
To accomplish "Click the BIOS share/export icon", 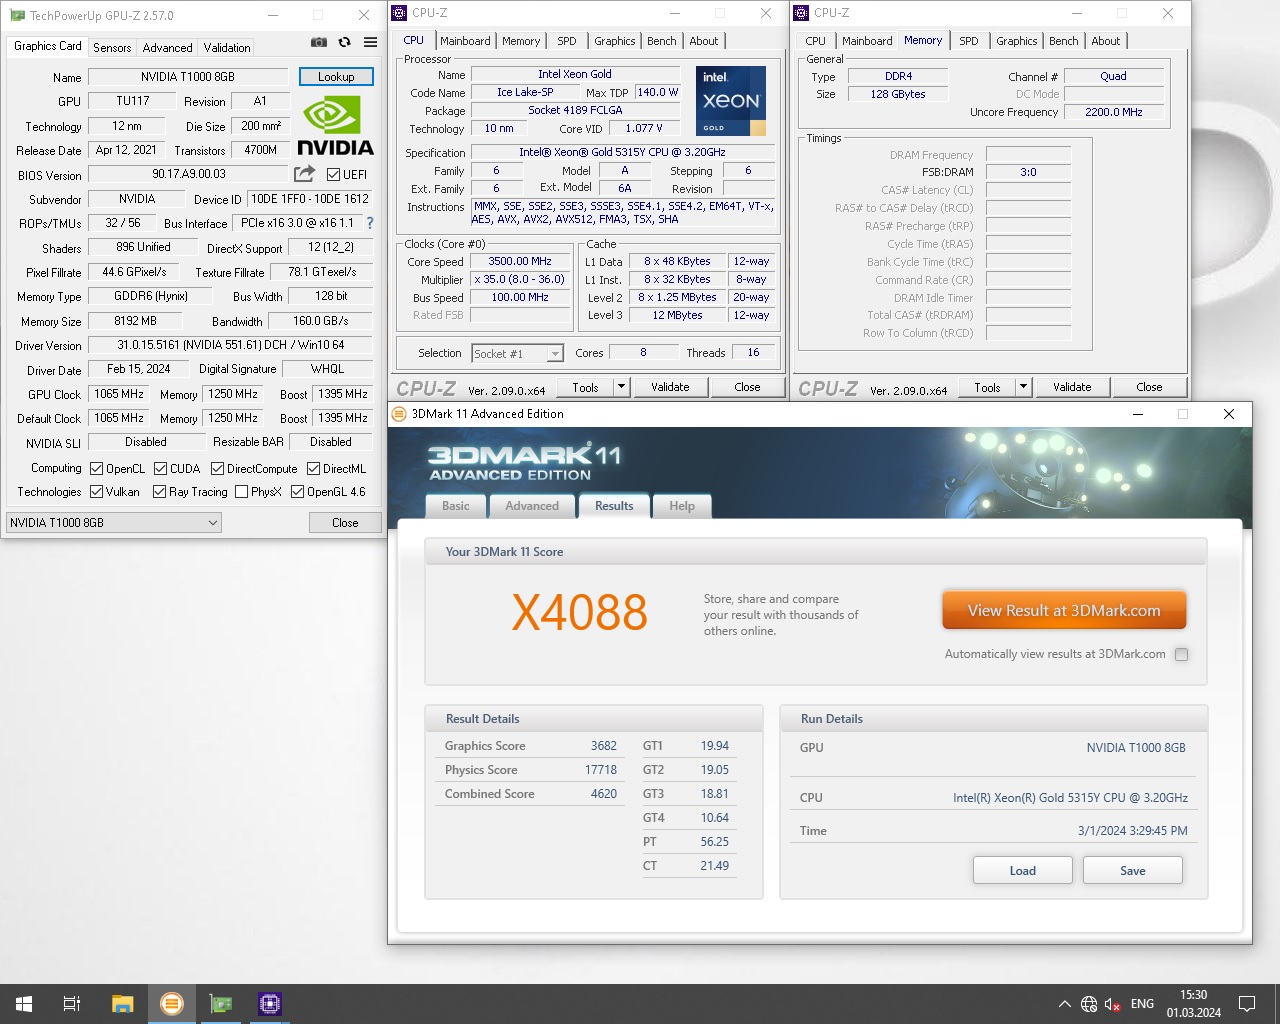I will click(x=305, y=174).
